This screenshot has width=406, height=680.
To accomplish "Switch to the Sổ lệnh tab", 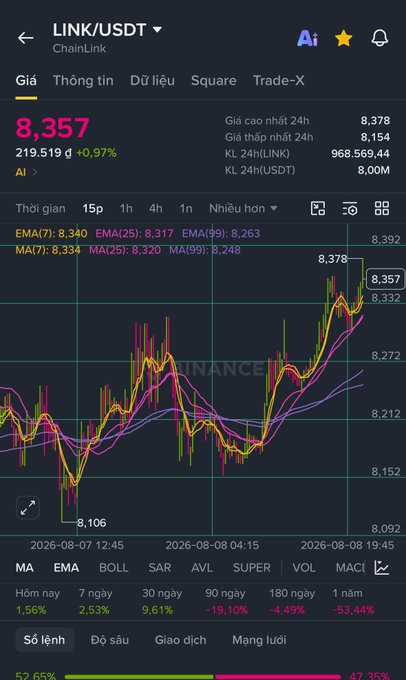I will [45, 640].
